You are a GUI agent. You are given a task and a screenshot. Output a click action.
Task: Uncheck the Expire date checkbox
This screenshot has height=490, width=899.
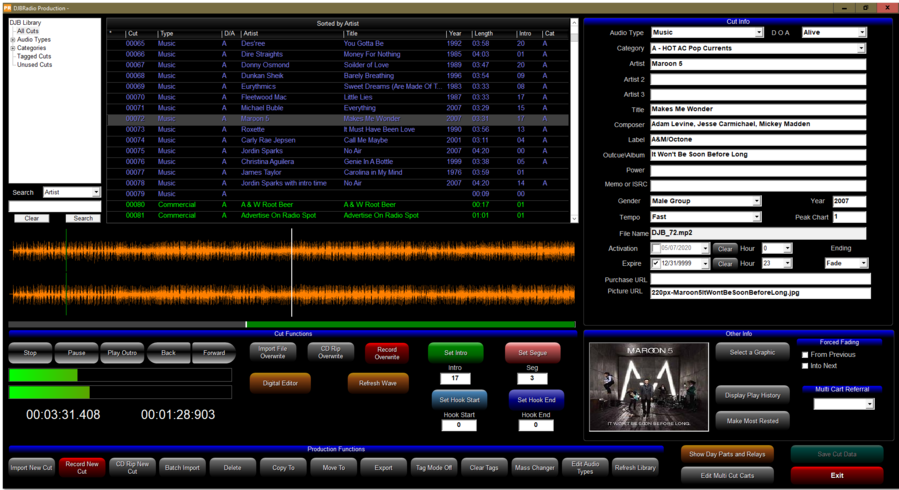[656, 264]
